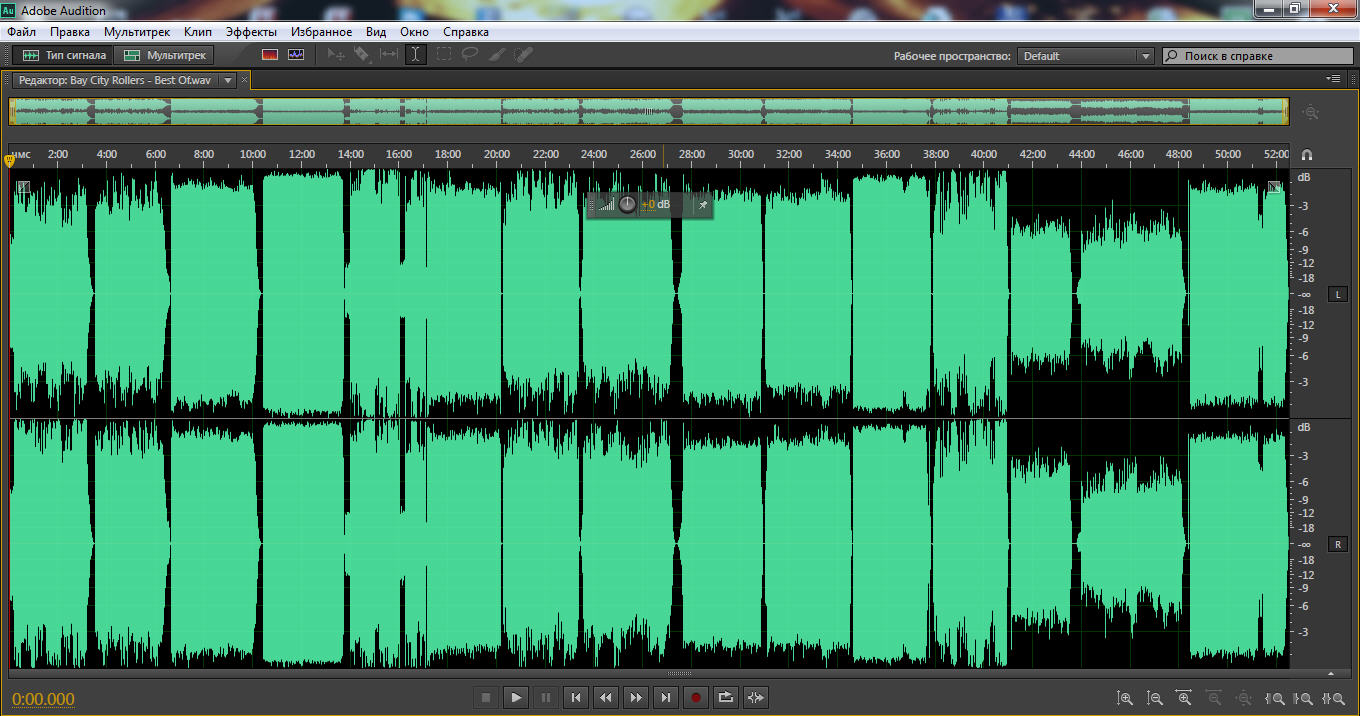Jump playhead to next marker
Viewport: 1360px width, 716px height.
tap(666, 697)
